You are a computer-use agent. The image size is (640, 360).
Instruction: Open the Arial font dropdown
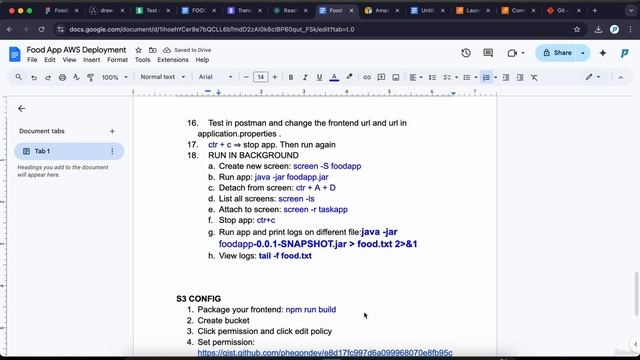[215, 77]
